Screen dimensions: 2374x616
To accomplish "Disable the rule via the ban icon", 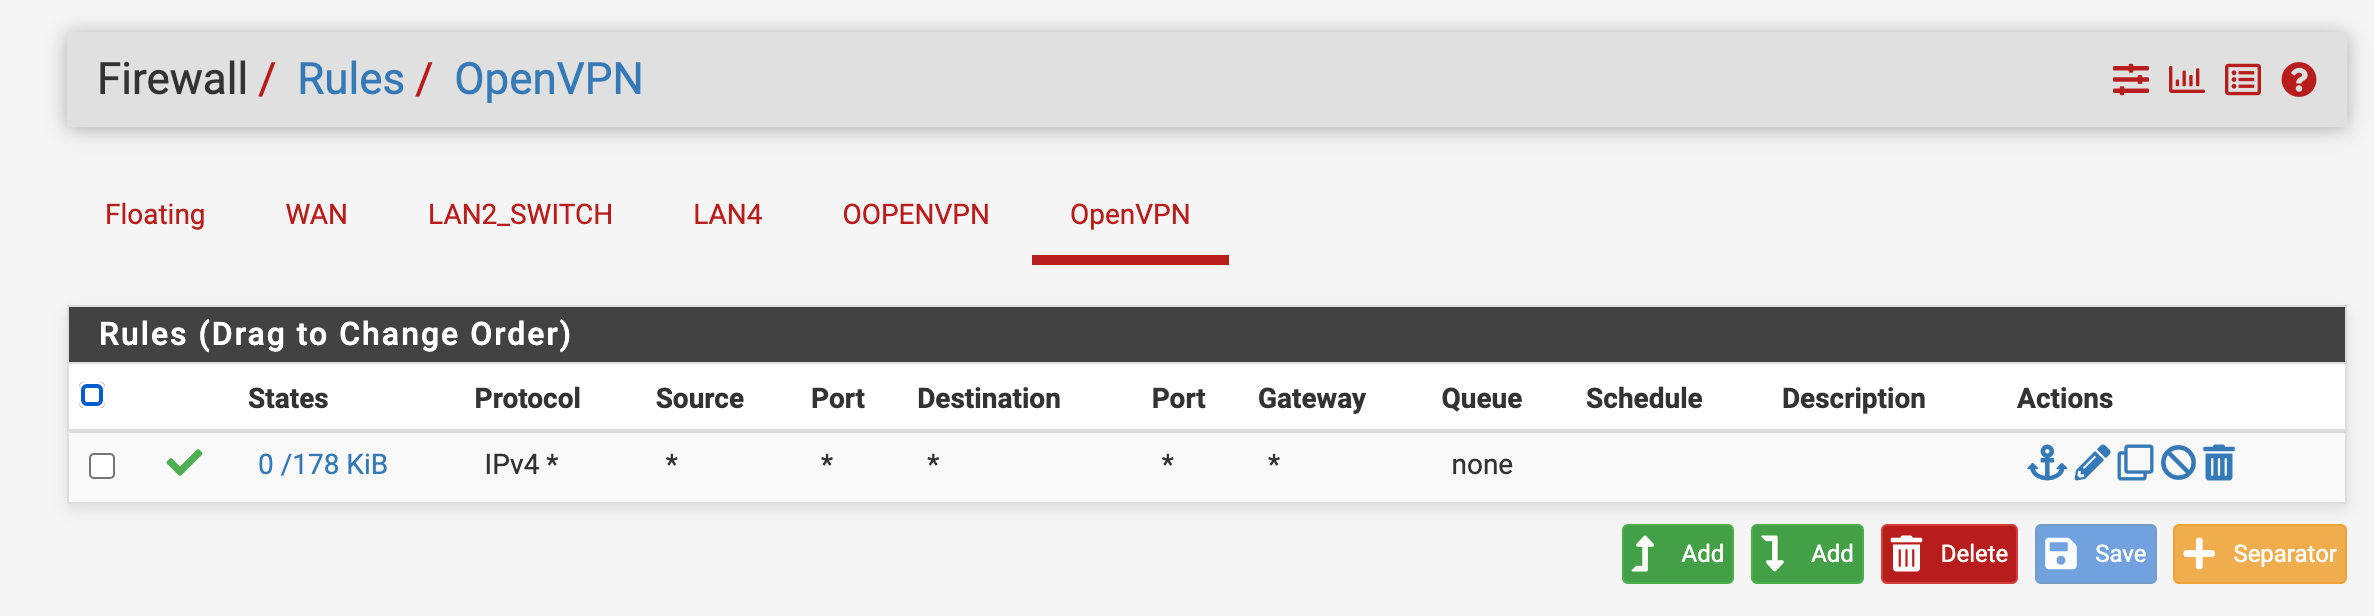I will (2177, 463).
